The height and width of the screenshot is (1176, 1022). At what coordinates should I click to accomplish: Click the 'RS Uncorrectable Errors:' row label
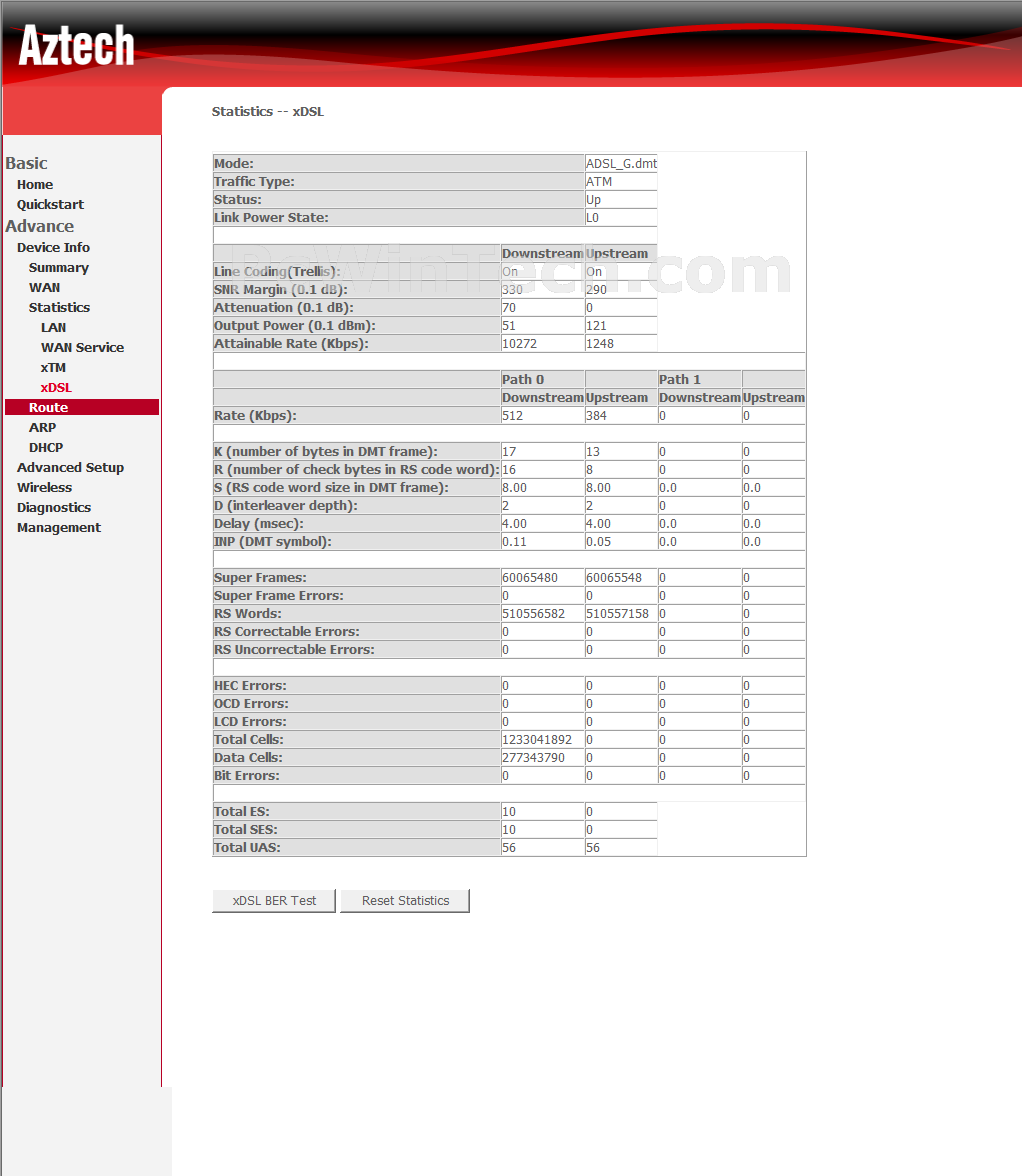pos(294,650)
